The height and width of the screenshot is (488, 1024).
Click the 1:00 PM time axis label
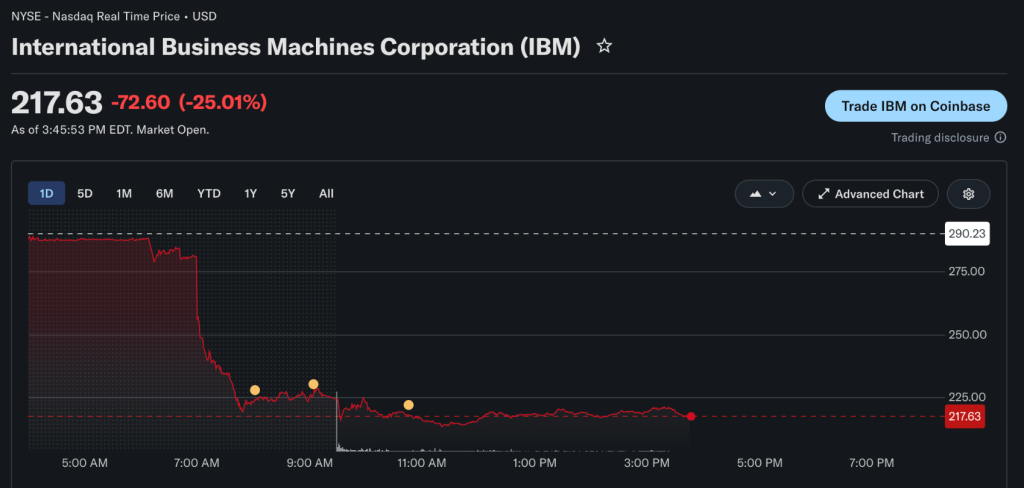click(x=535, y=463)
